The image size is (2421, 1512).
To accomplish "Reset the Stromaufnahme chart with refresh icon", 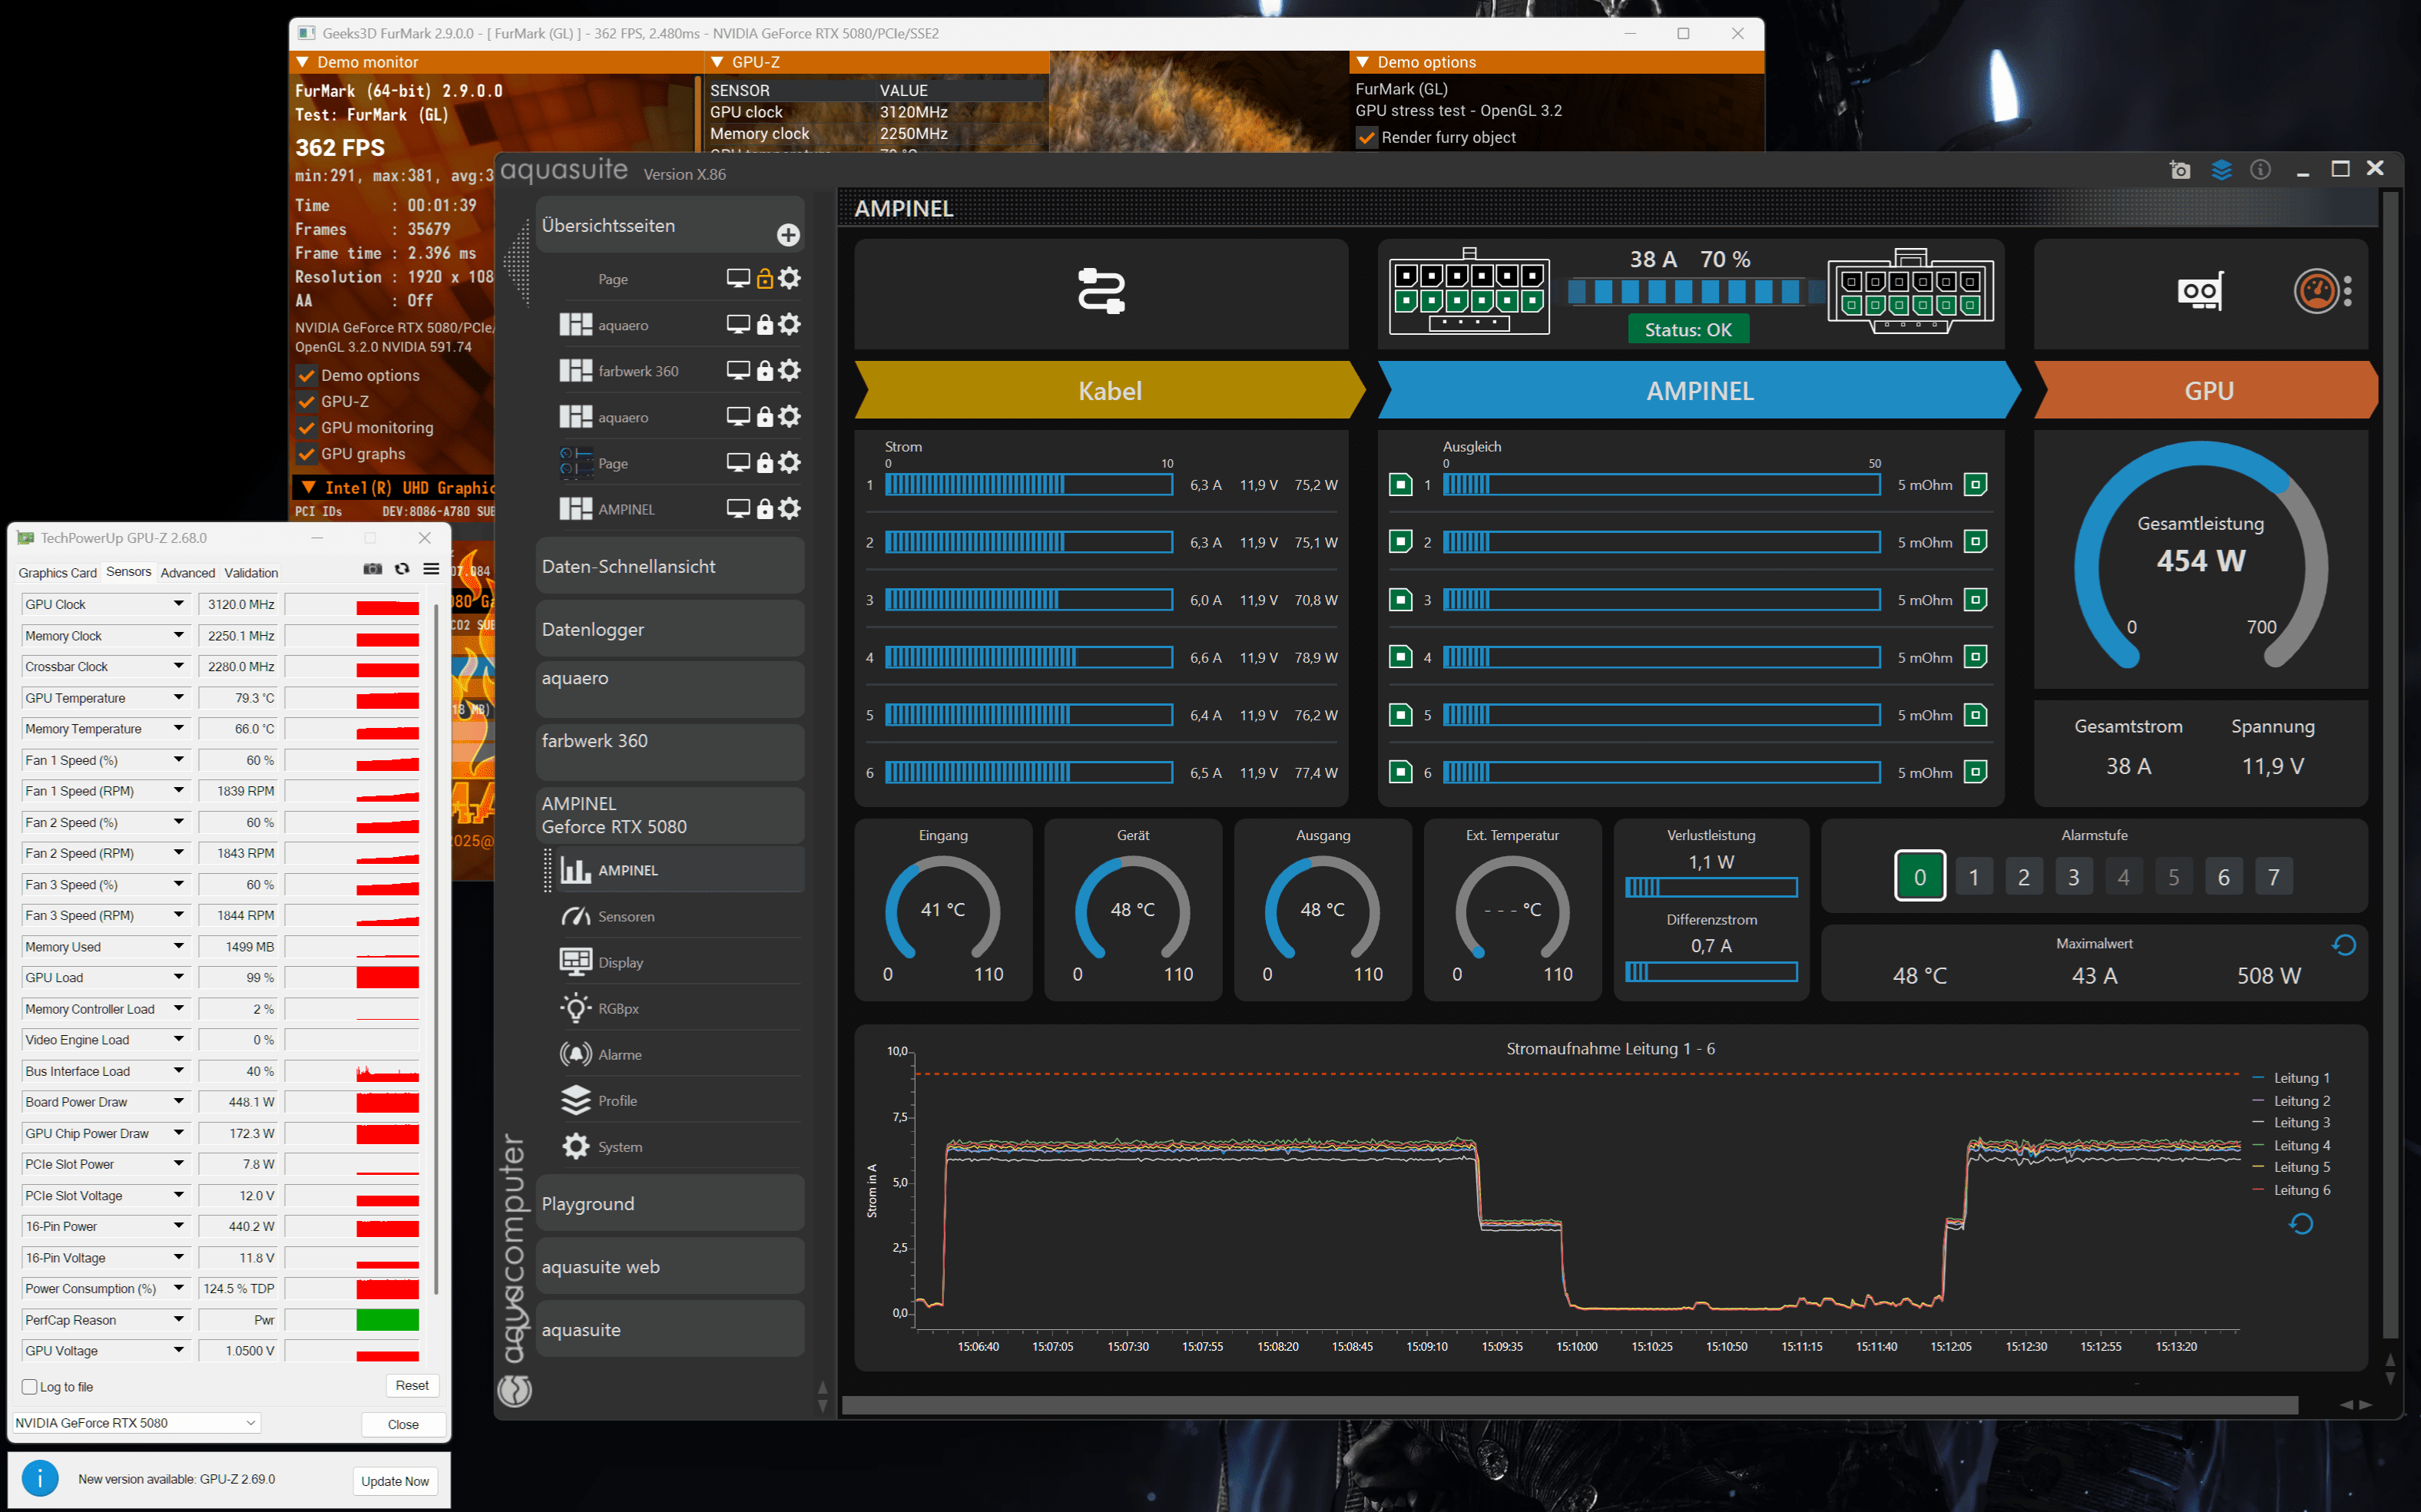I will (x=2300, y=1224).
